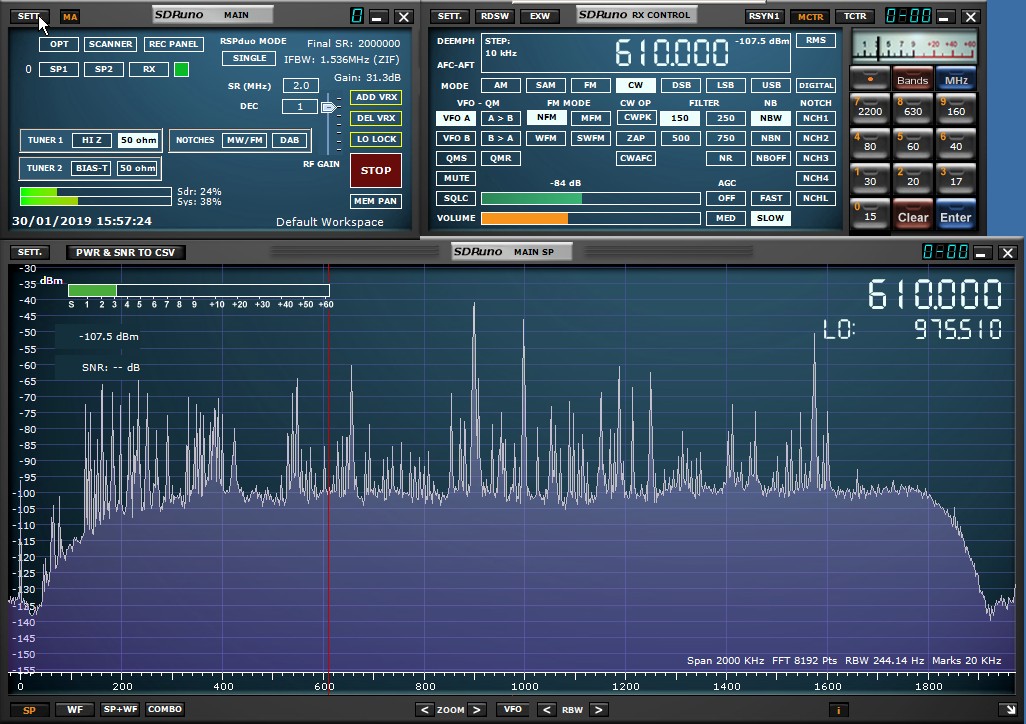Open the OPT menu in the MAIN panel
Viewport: 1026px width, 724px height.
(60, 44)
